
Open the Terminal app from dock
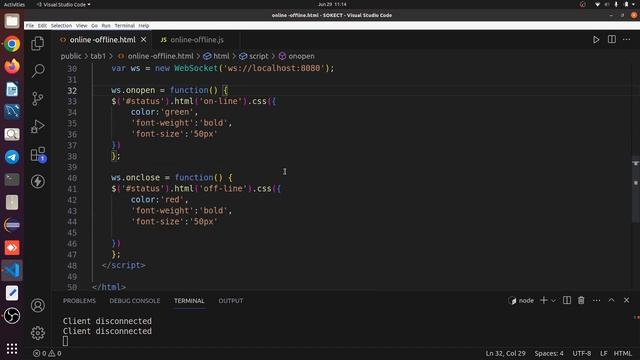pyautogui.click(x=12, y=180)
